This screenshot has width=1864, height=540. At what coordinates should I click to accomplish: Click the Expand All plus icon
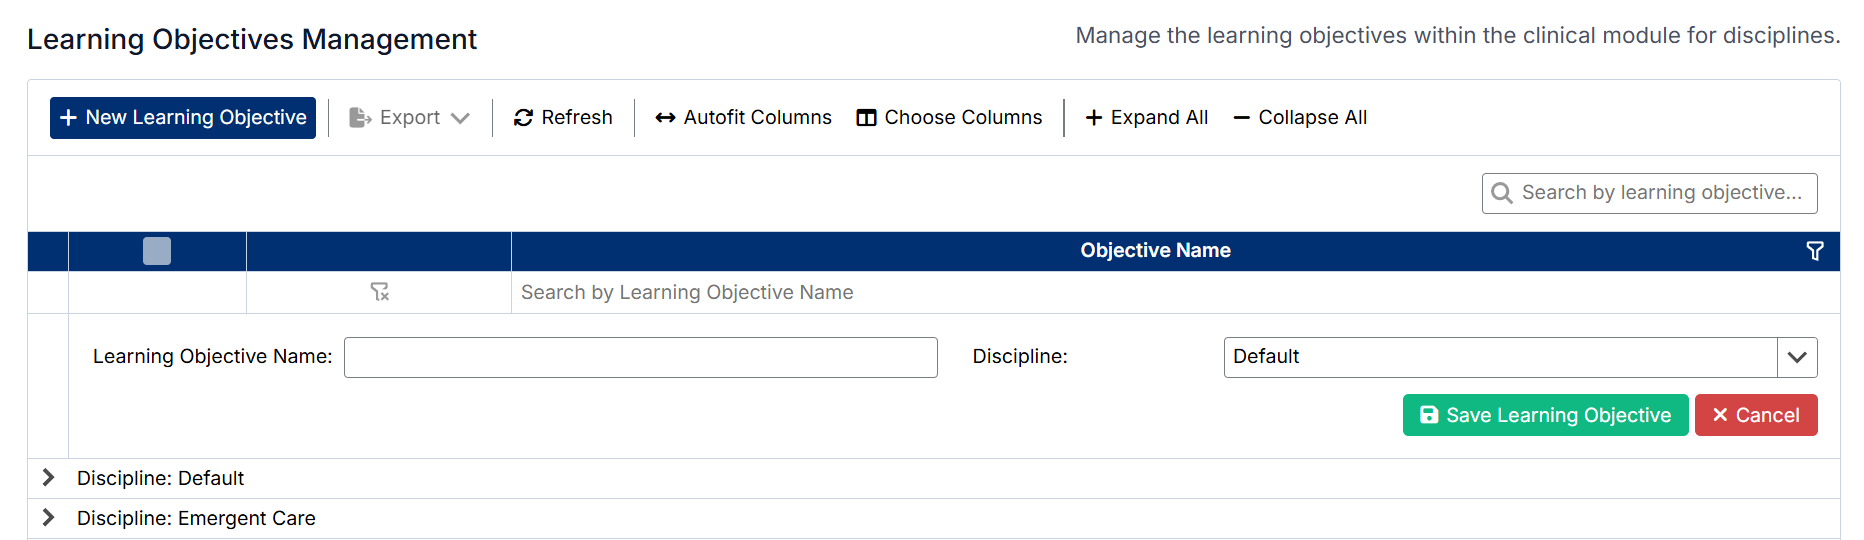coord(1094,118)
